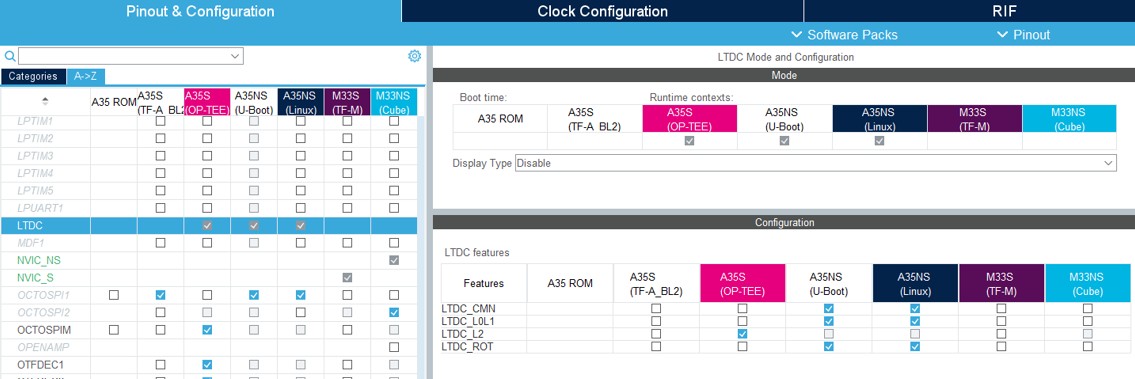Check LTDC_L2 for A35S (TF-A_BL2)

[656, 334]
